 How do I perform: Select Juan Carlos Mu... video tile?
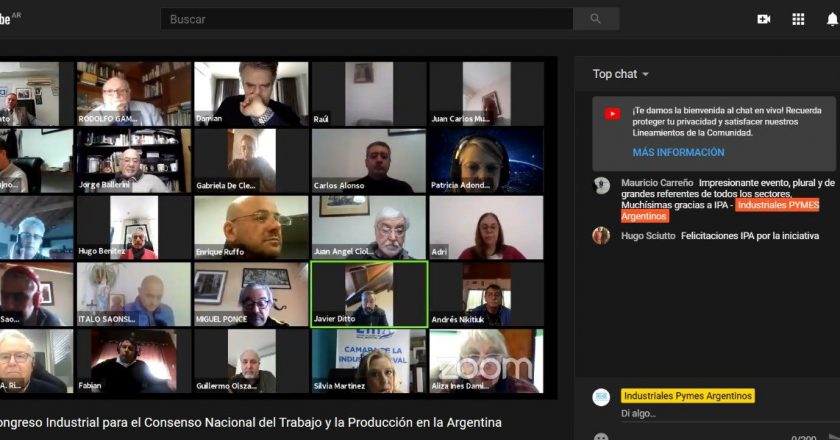click(486, 94)
